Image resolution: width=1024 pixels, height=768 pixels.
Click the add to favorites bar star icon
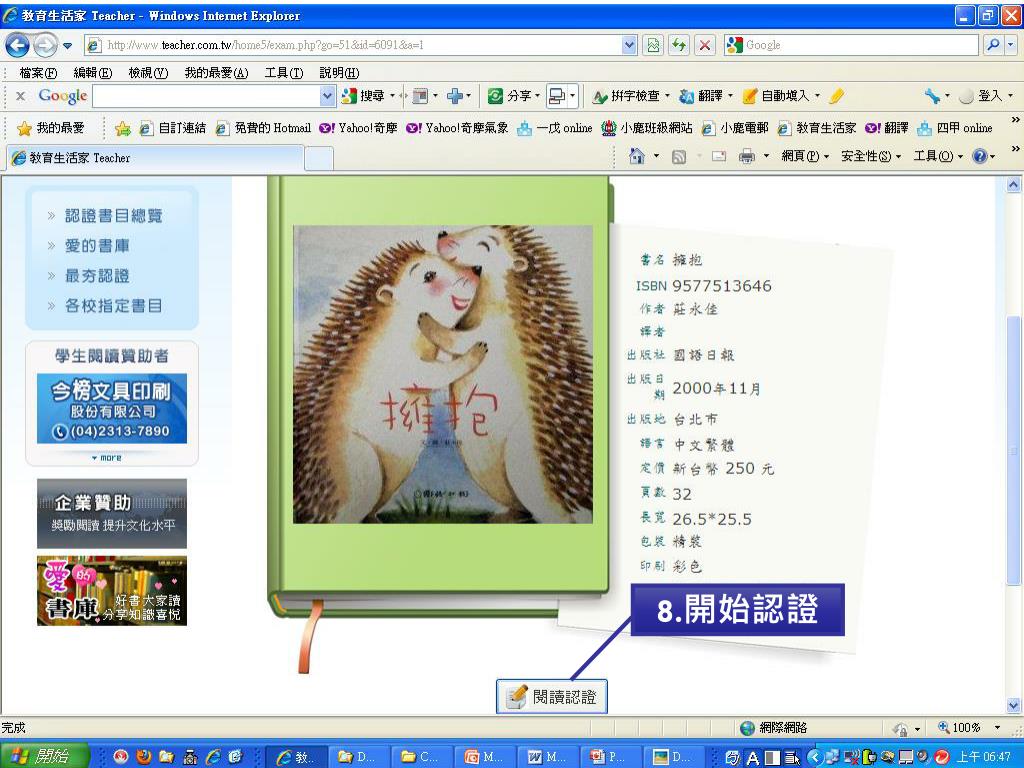coord(123,129)
